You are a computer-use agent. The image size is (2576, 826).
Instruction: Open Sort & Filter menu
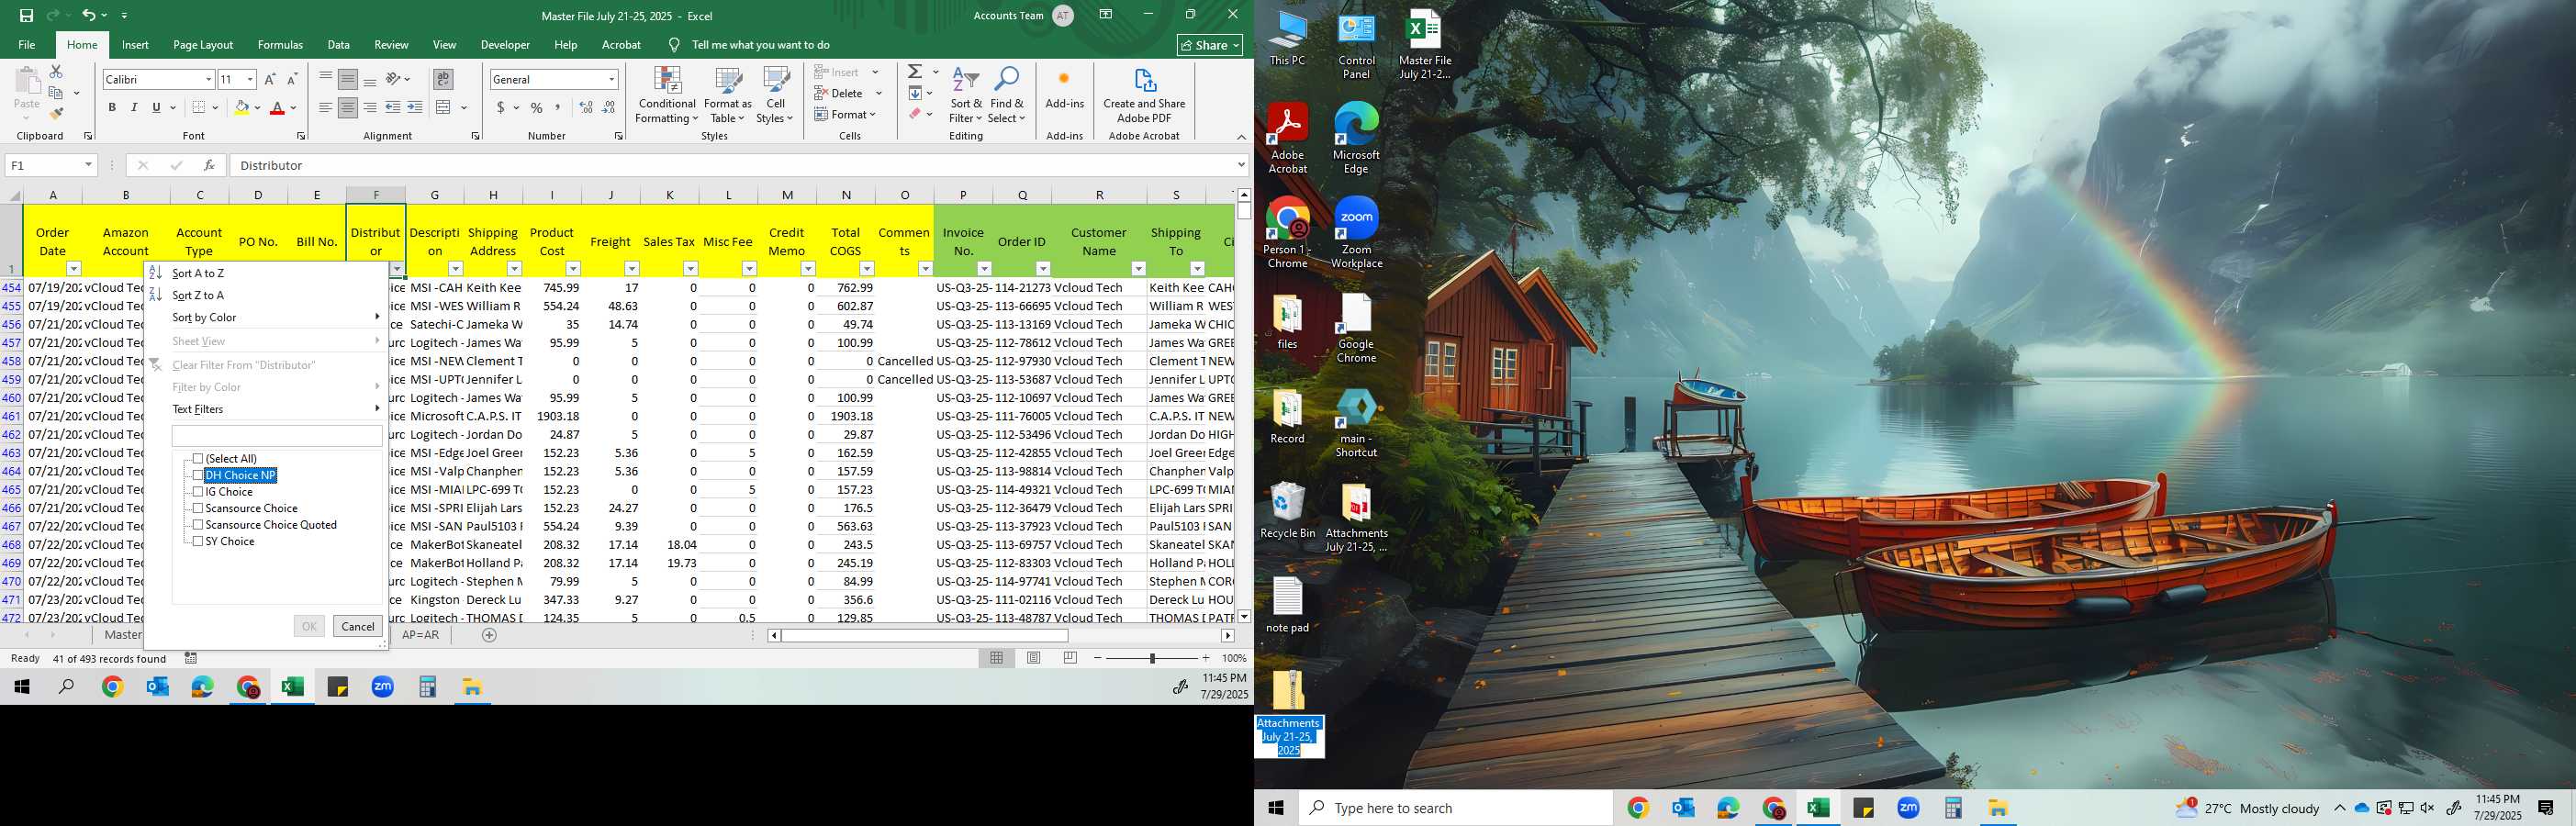(966, 96)
